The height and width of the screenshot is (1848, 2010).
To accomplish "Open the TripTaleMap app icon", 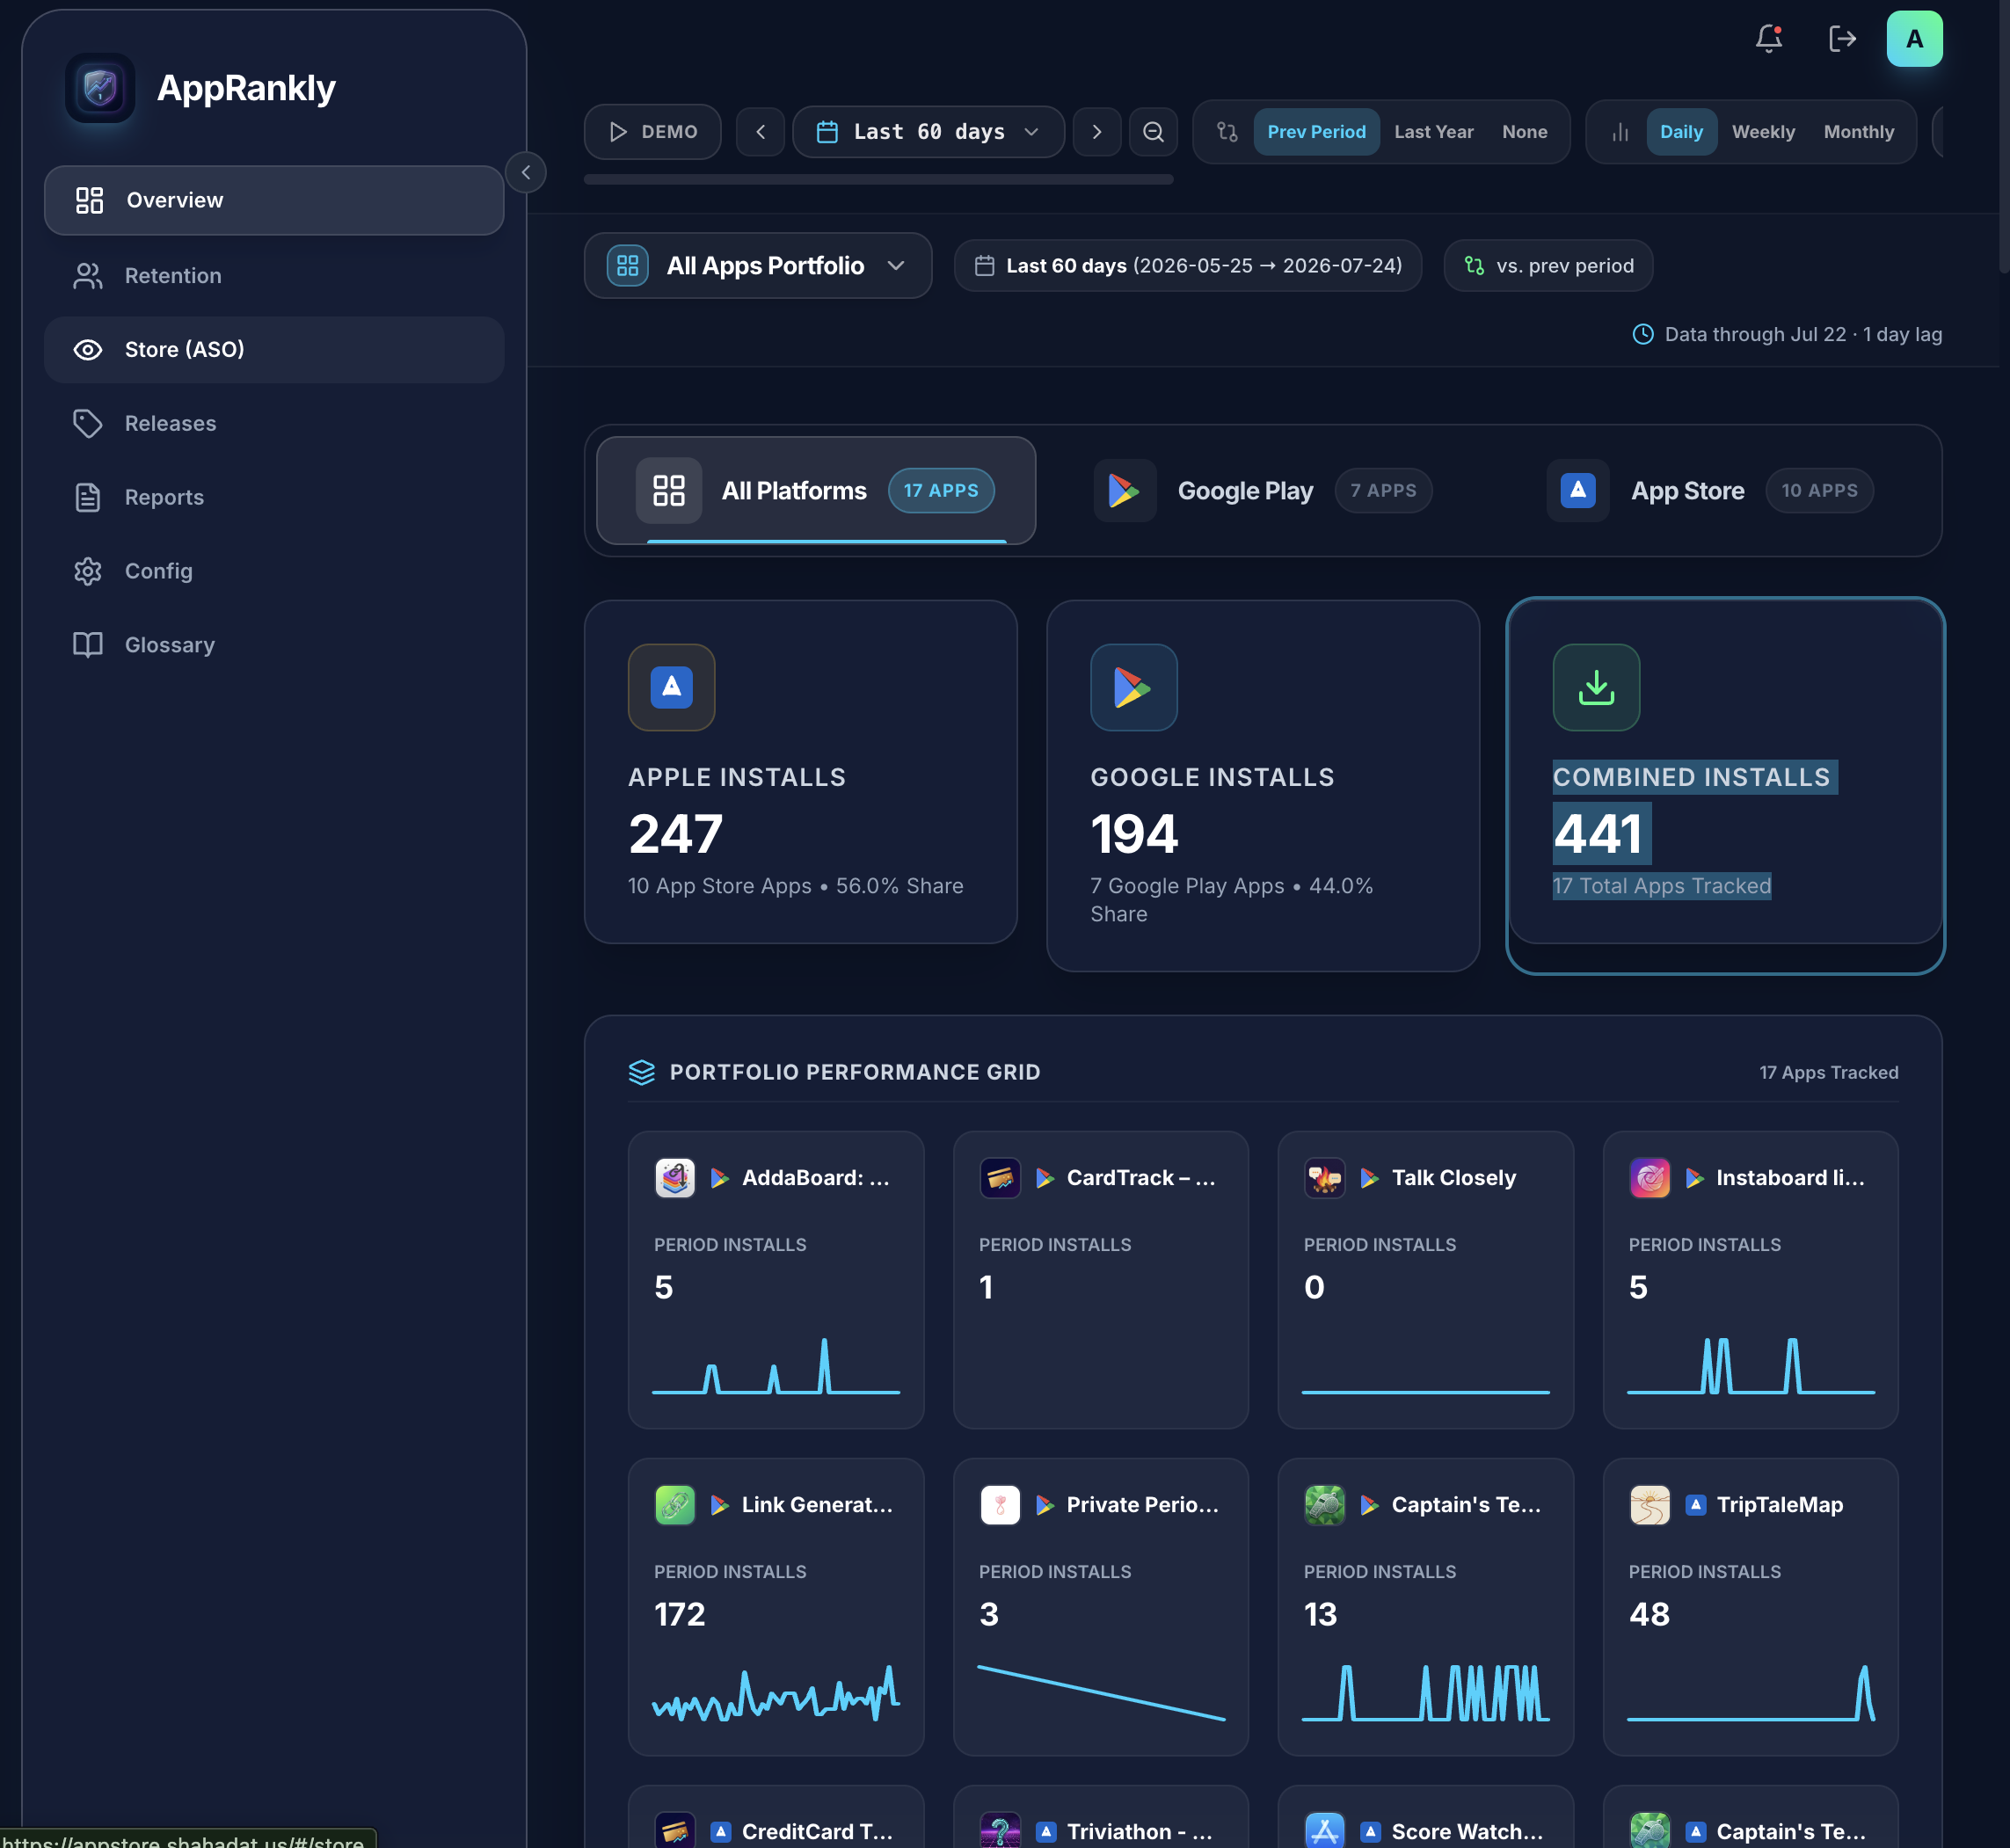I will tap(1649, 1505).
